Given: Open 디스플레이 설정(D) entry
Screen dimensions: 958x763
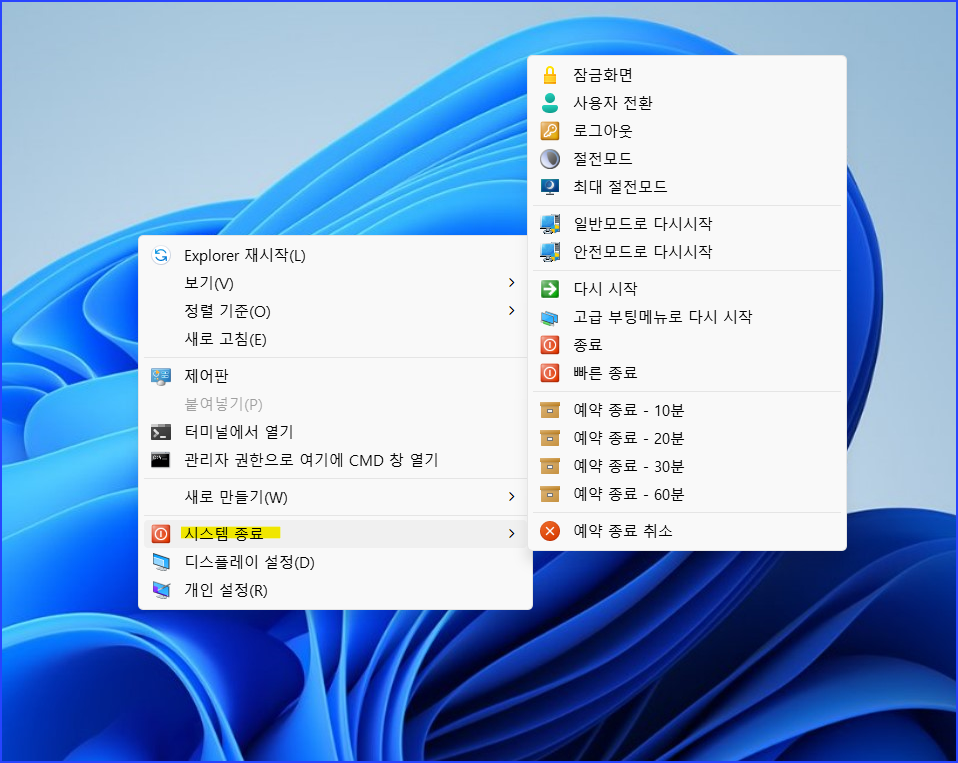Looking at the screenshot, I should (335, 562).
